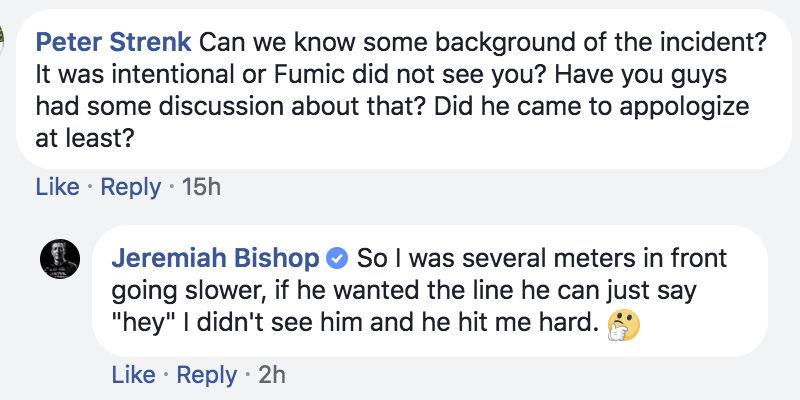The width and height of the screenshot is (800, 400).
Task: Open the 15h comment timestamp
Action: pyautogui.click(x=201, y=186)
